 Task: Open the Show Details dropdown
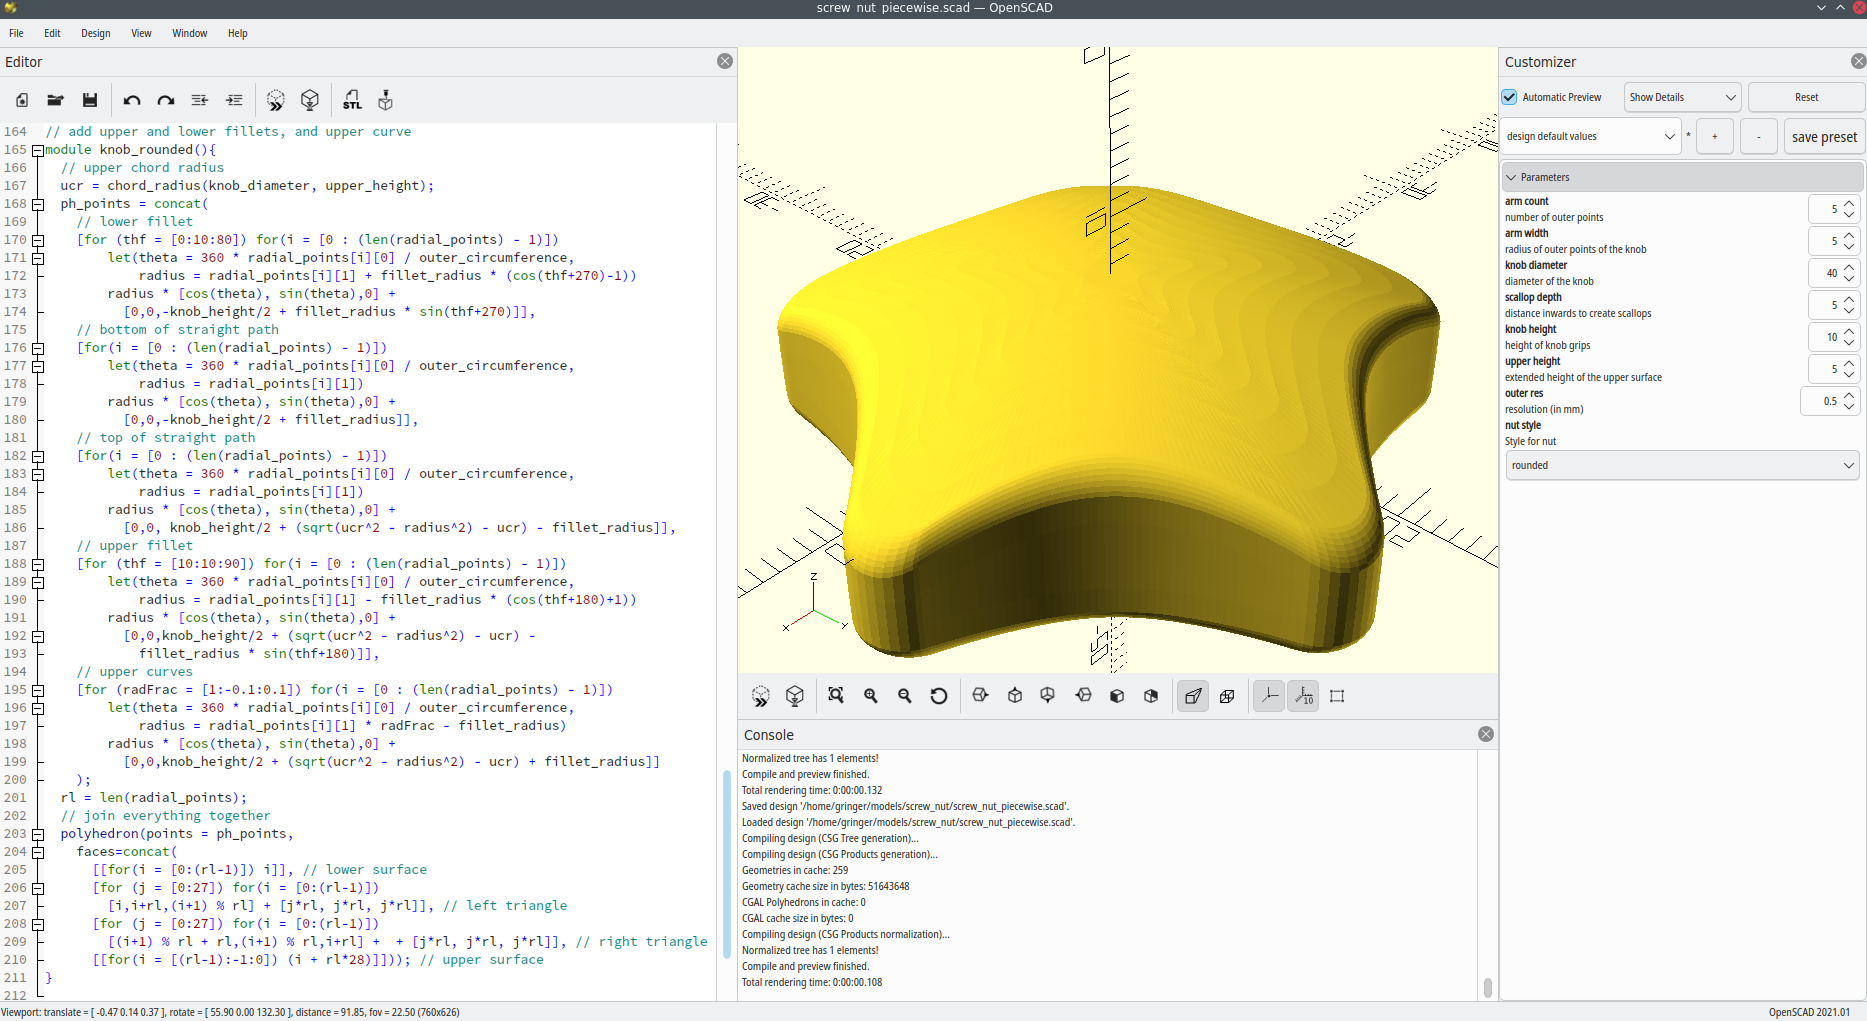(1682, 97)
